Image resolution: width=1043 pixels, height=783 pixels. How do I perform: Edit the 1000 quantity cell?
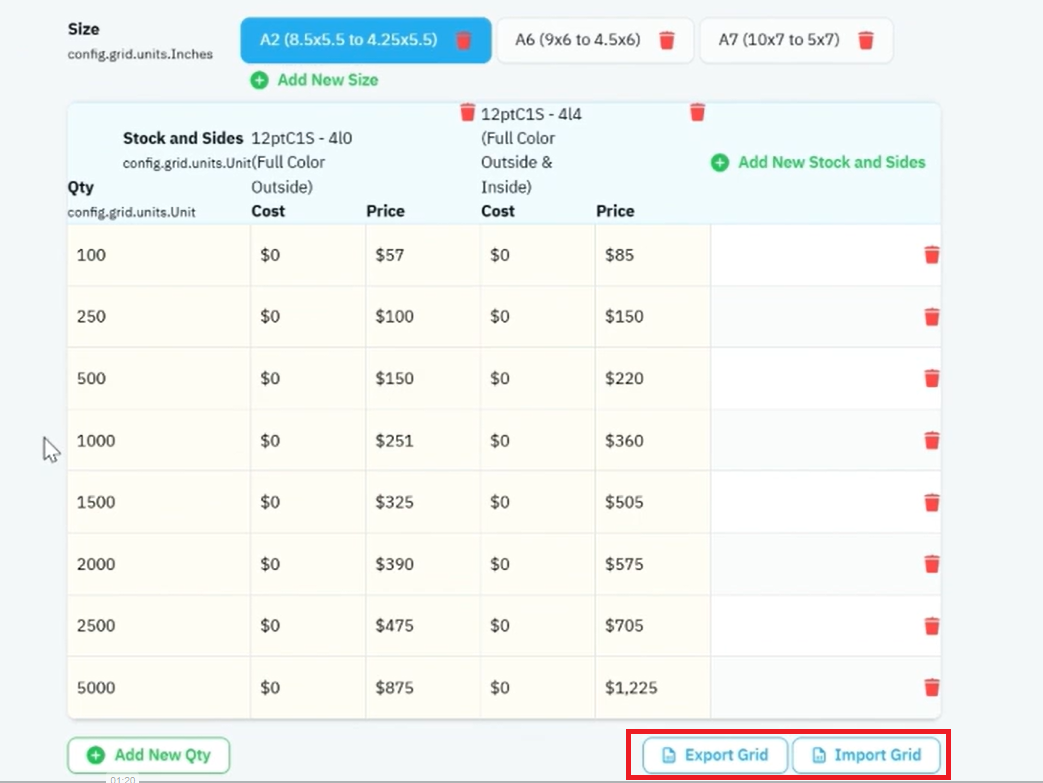coord(159,440)
